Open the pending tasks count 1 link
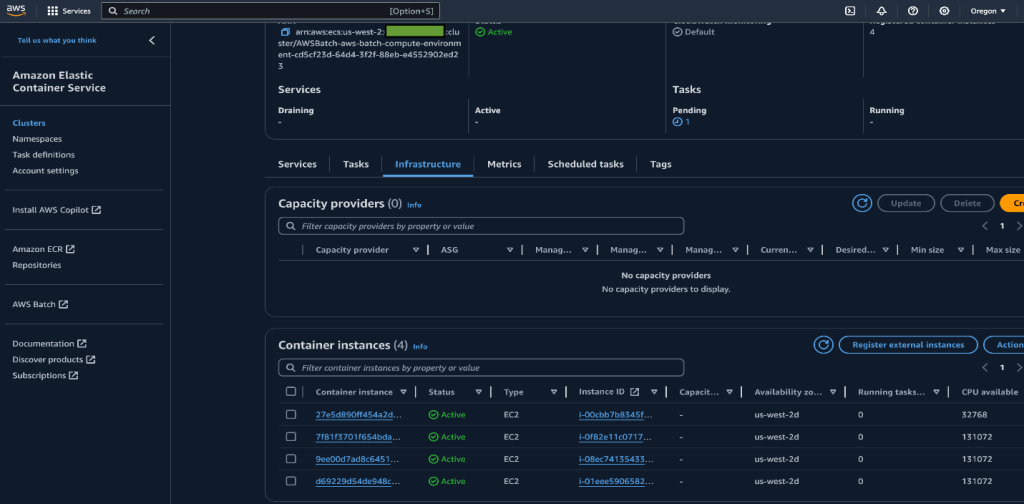This screenshot has height=504, width=1024. 687,122
